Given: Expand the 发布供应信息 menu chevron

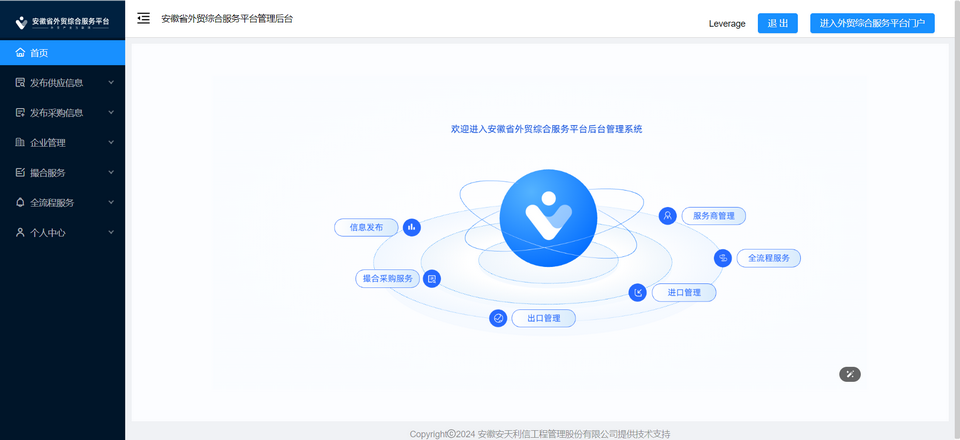Looking at the screenshot, I should click(x=111, y=82).
